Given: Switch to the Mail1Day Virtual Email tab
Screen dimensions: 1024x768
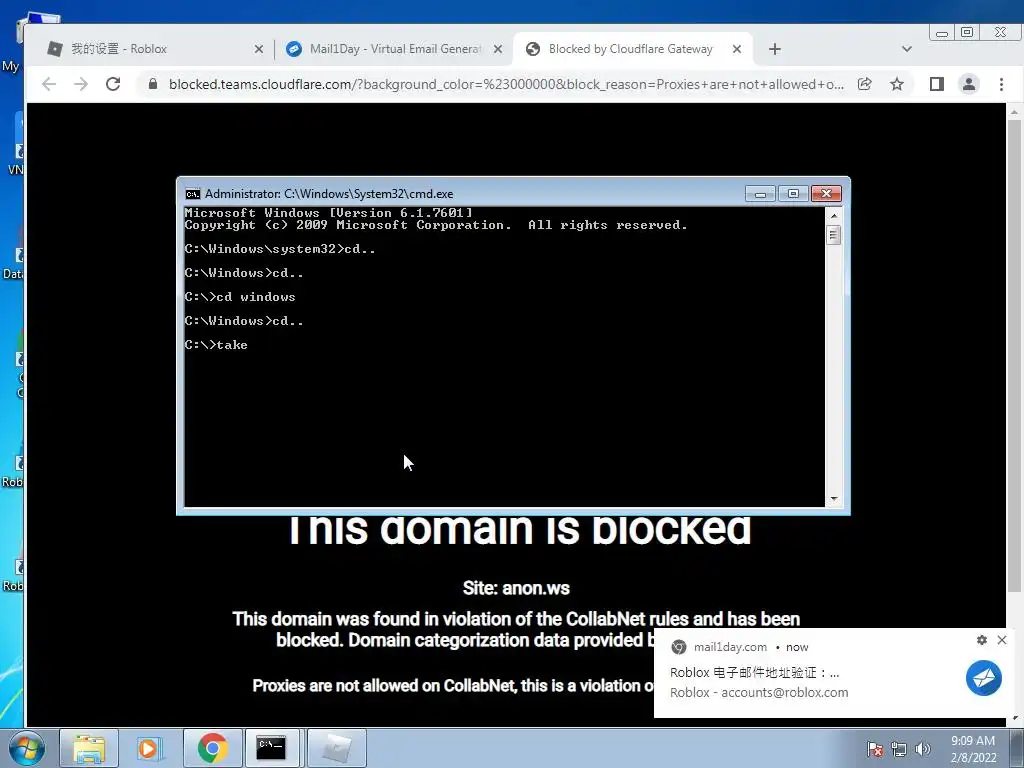Looking at the screenshot, I should (x=394, y=49).
